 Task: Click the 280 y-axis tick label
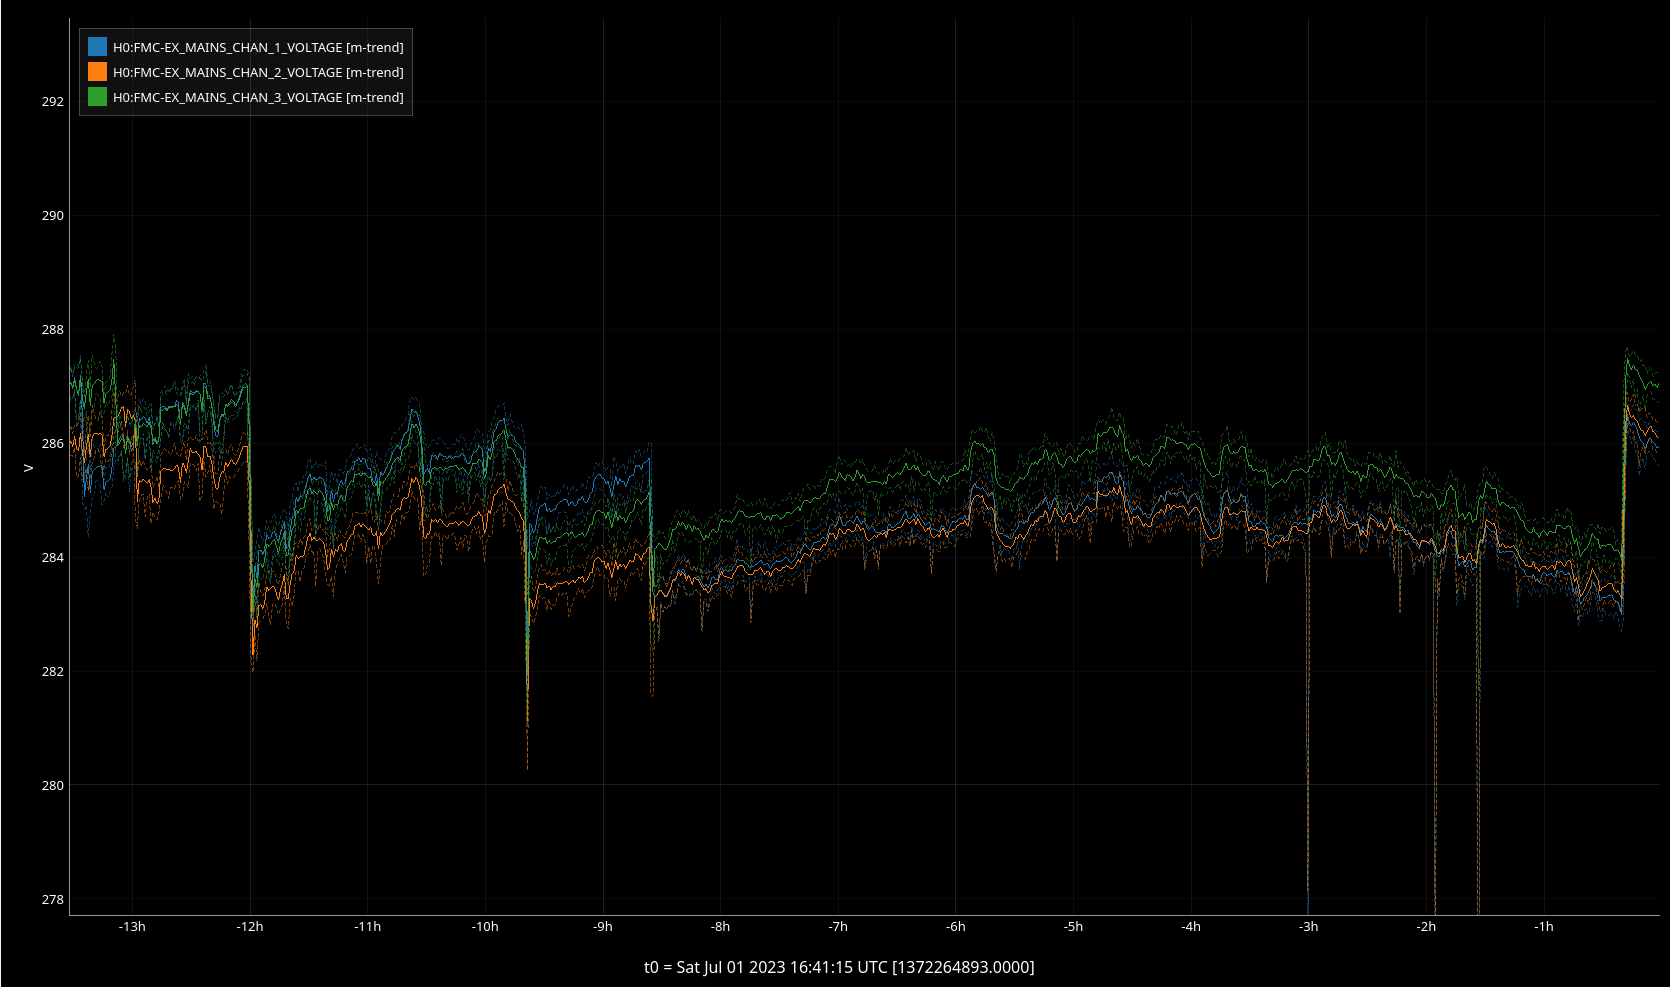point(52,786)
